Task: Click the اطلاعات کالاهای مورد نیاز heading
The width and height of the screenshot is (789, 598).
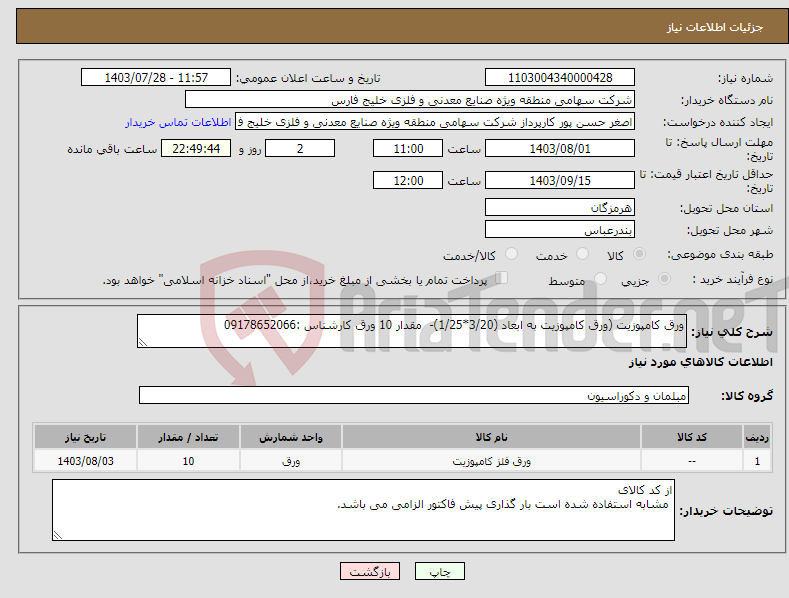Action: pos(700,362)
